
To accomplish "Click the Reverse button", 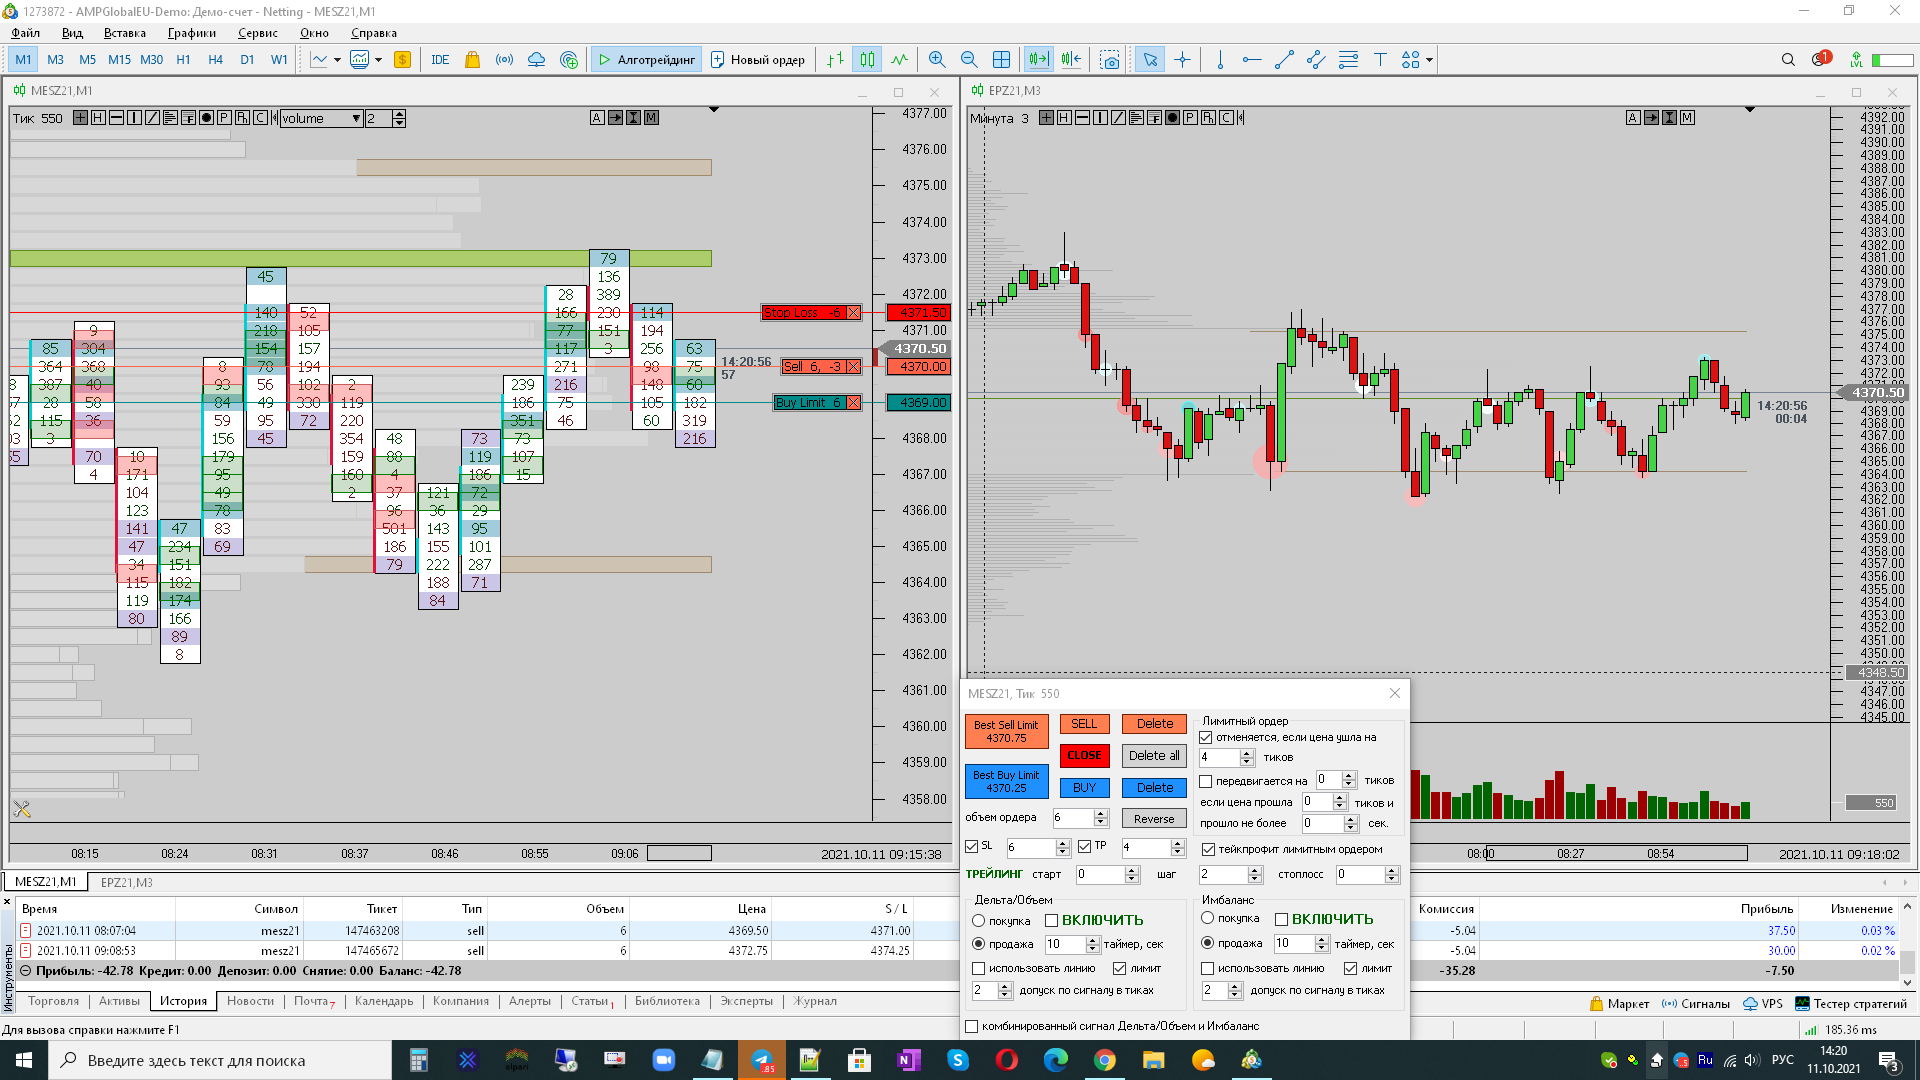I will click(x=1154, y=819).
